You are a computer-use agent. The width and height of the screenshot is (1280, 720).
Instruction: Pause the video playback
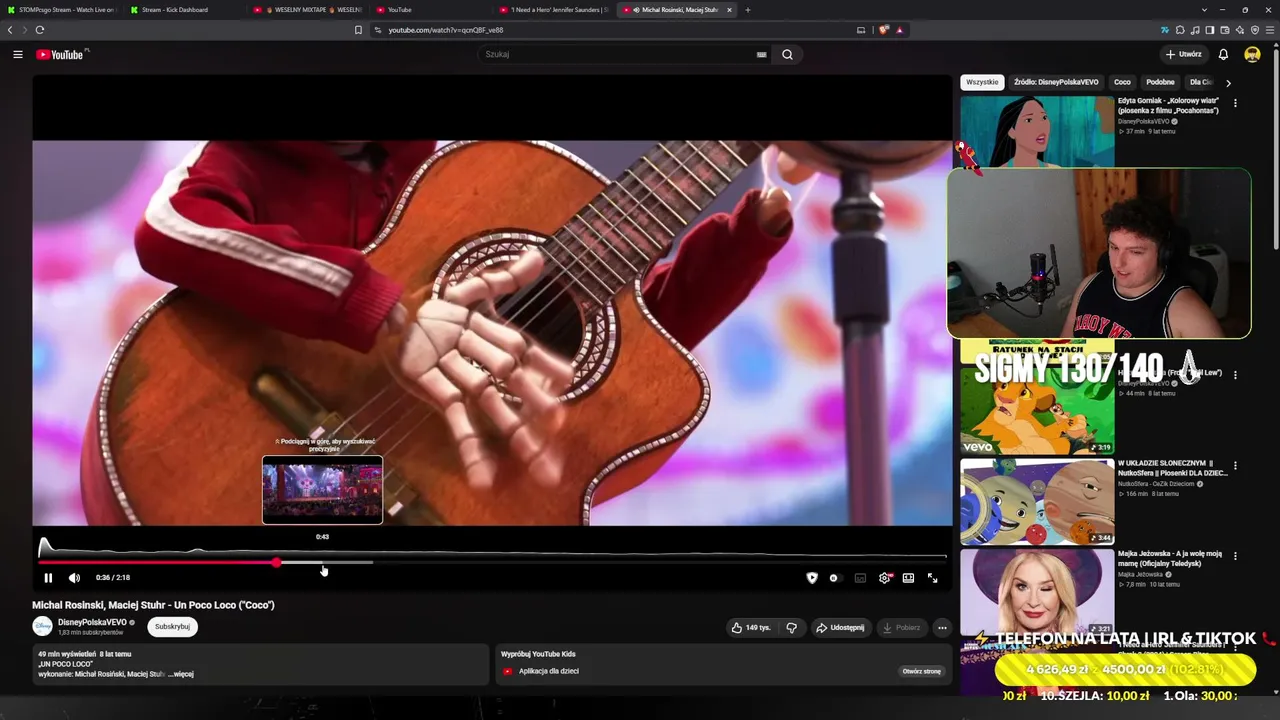(x=48, y=577)
